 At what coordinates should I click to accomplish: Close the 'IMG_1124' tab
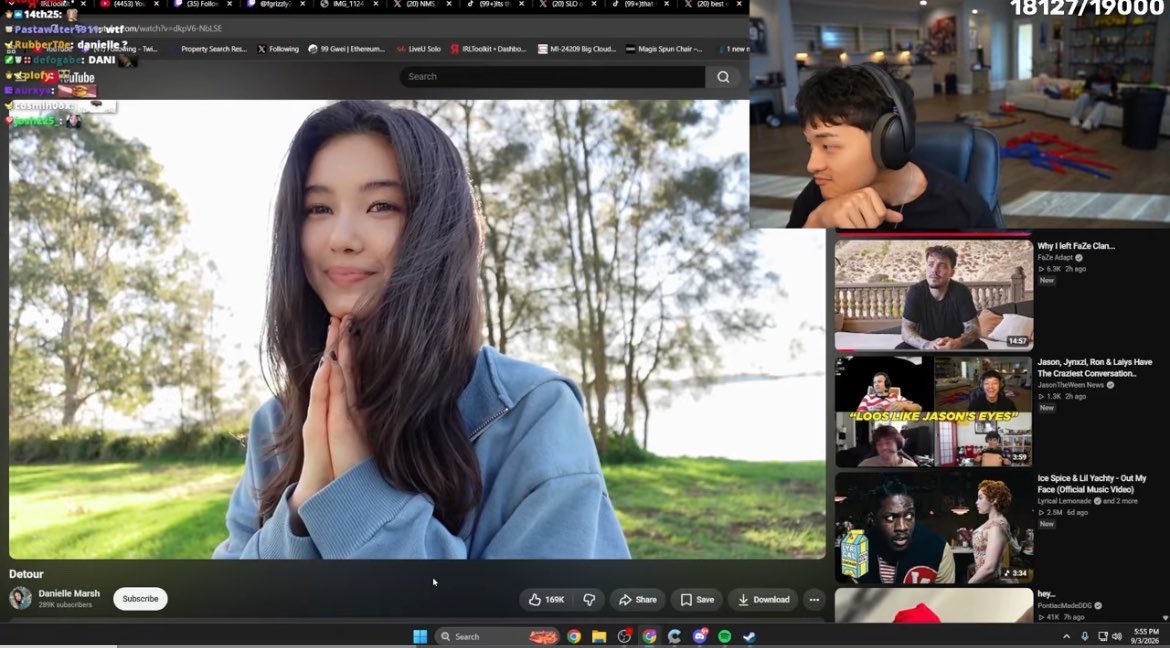[377, 4]
